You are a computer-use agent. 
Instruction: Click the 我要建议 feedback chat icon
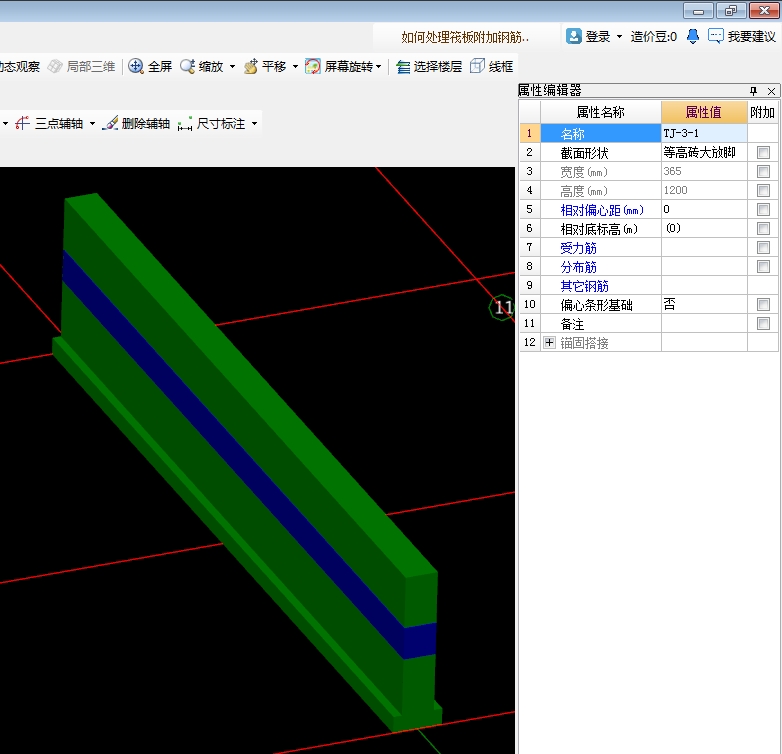[x=716, y=36]
